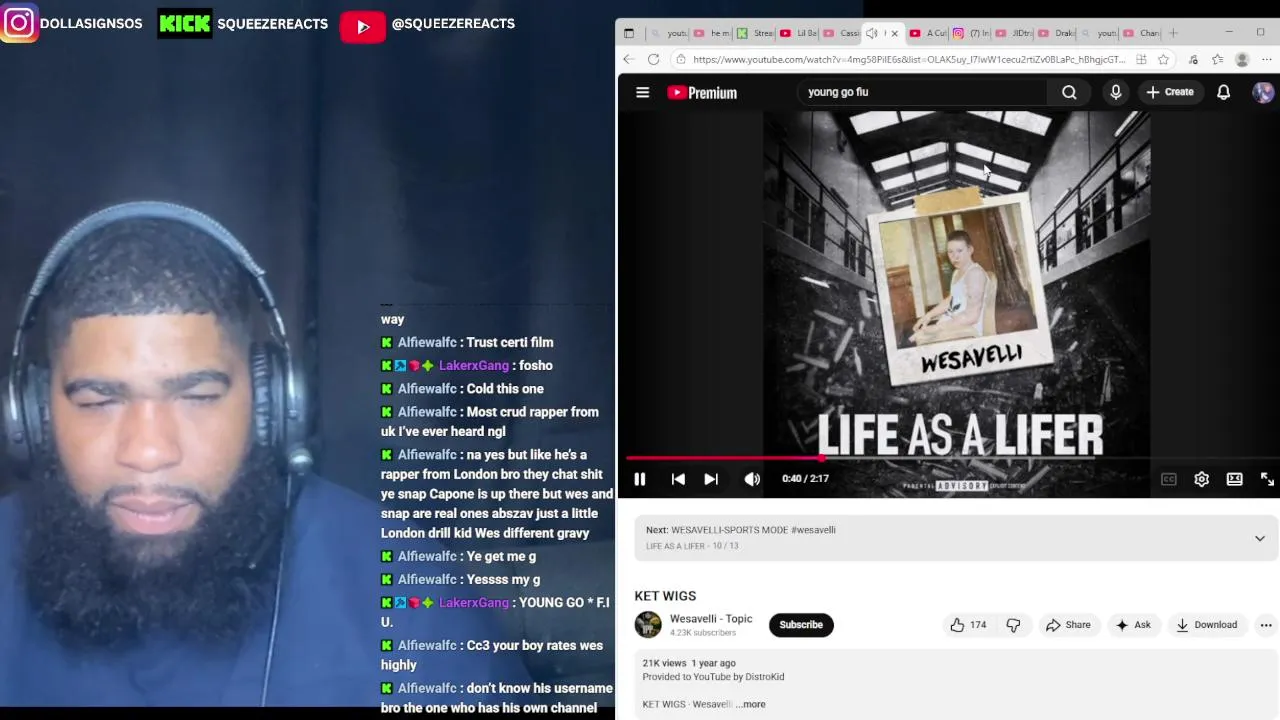The image size is (1280, 720).
Task: Focus the YouTube search box
Action: [x=920, y=92]
